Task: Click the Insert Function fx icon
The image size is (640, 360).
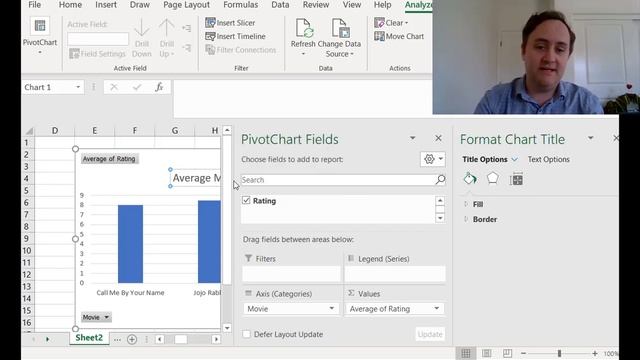Action: [x=159, y=87]
